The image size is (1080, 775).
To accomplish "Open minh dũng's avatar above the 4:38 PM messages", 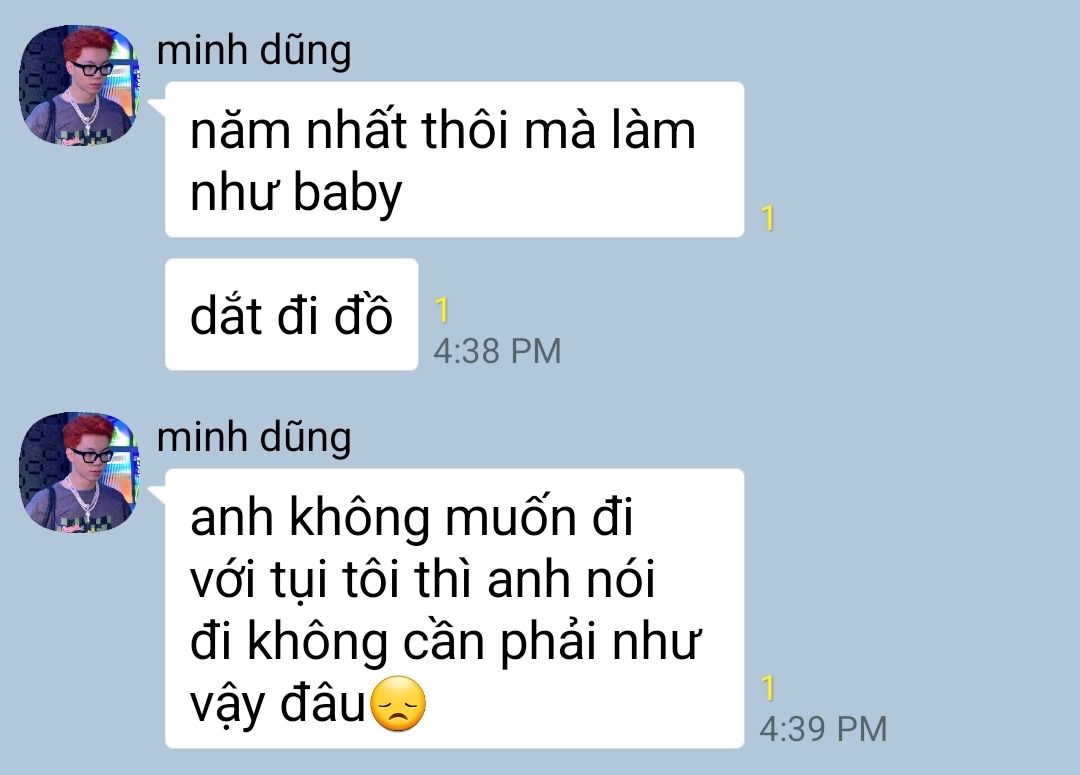I will coord(79,85).
